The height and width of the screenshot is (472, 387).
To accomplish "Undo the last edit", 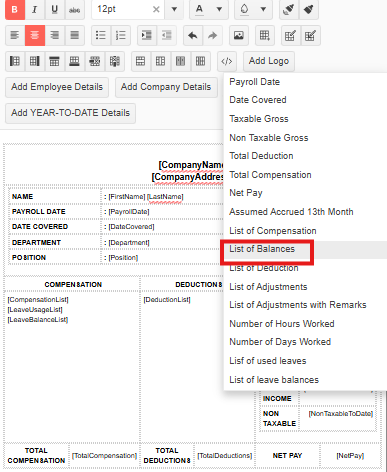I will click(x=193, y=35).
